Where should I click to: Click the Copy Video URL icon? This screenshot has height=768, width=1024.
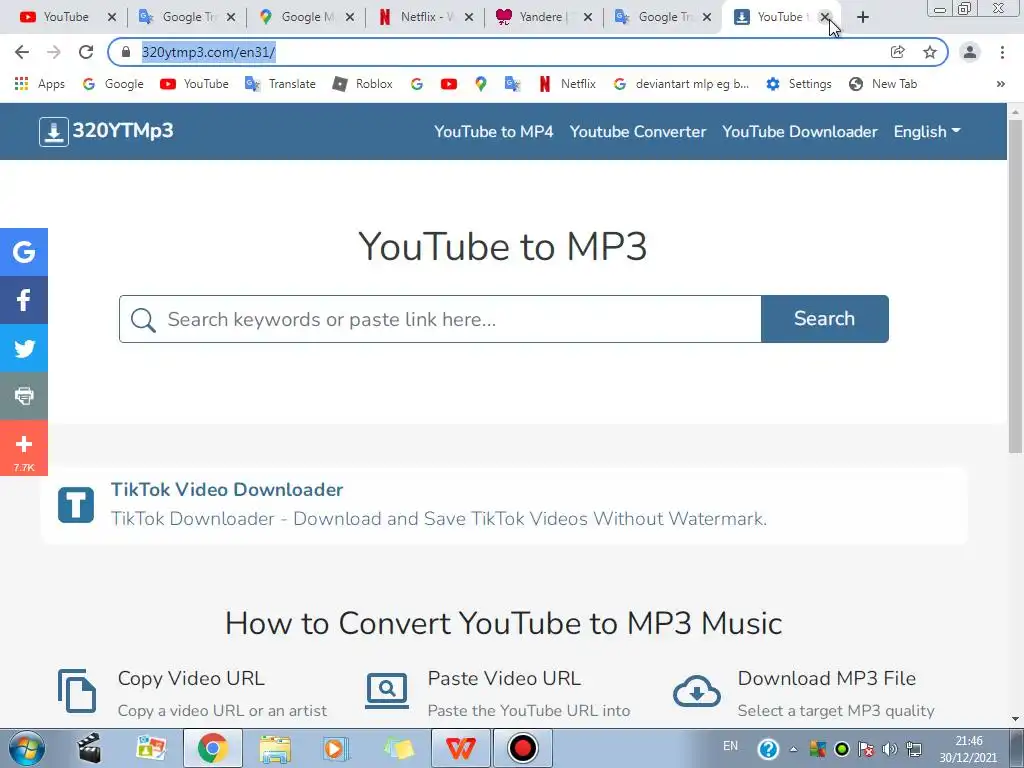pos(77,691)
